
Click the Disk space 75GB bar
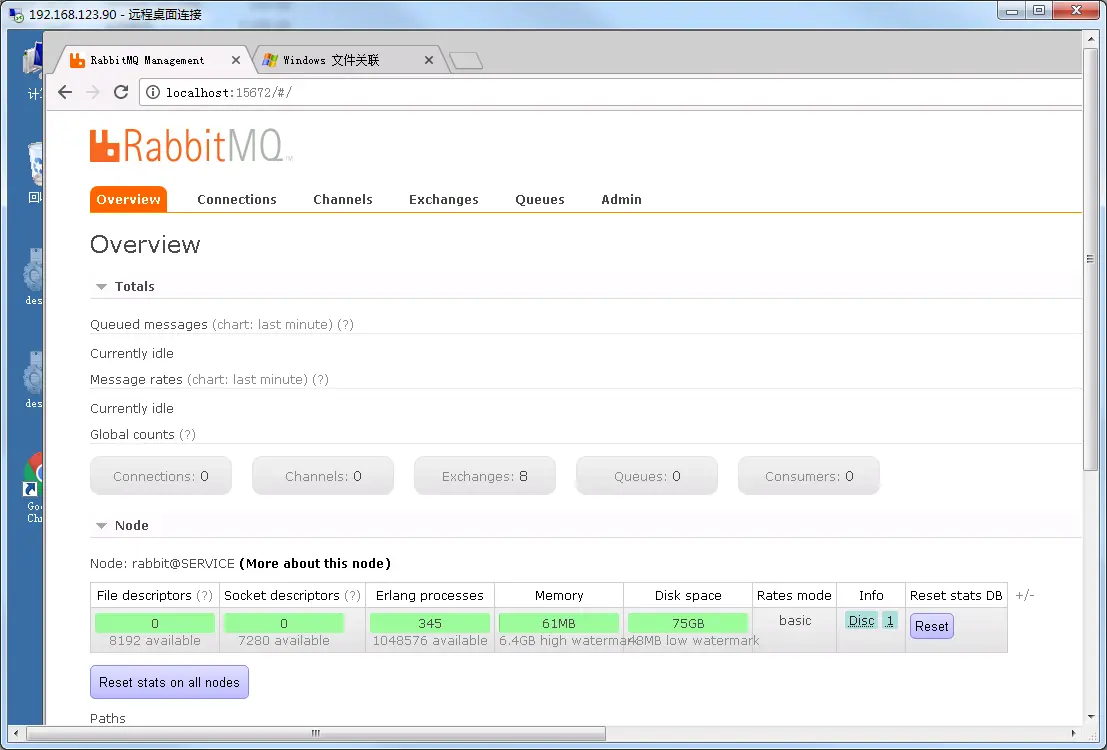pos(688,623)
